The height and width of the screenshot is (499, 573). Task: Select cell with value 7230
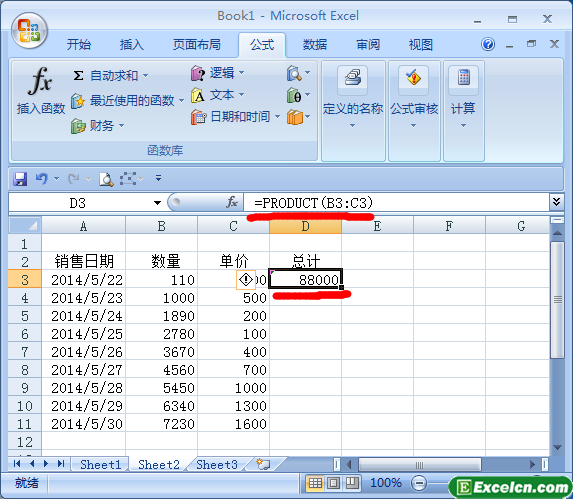(162, 424)
